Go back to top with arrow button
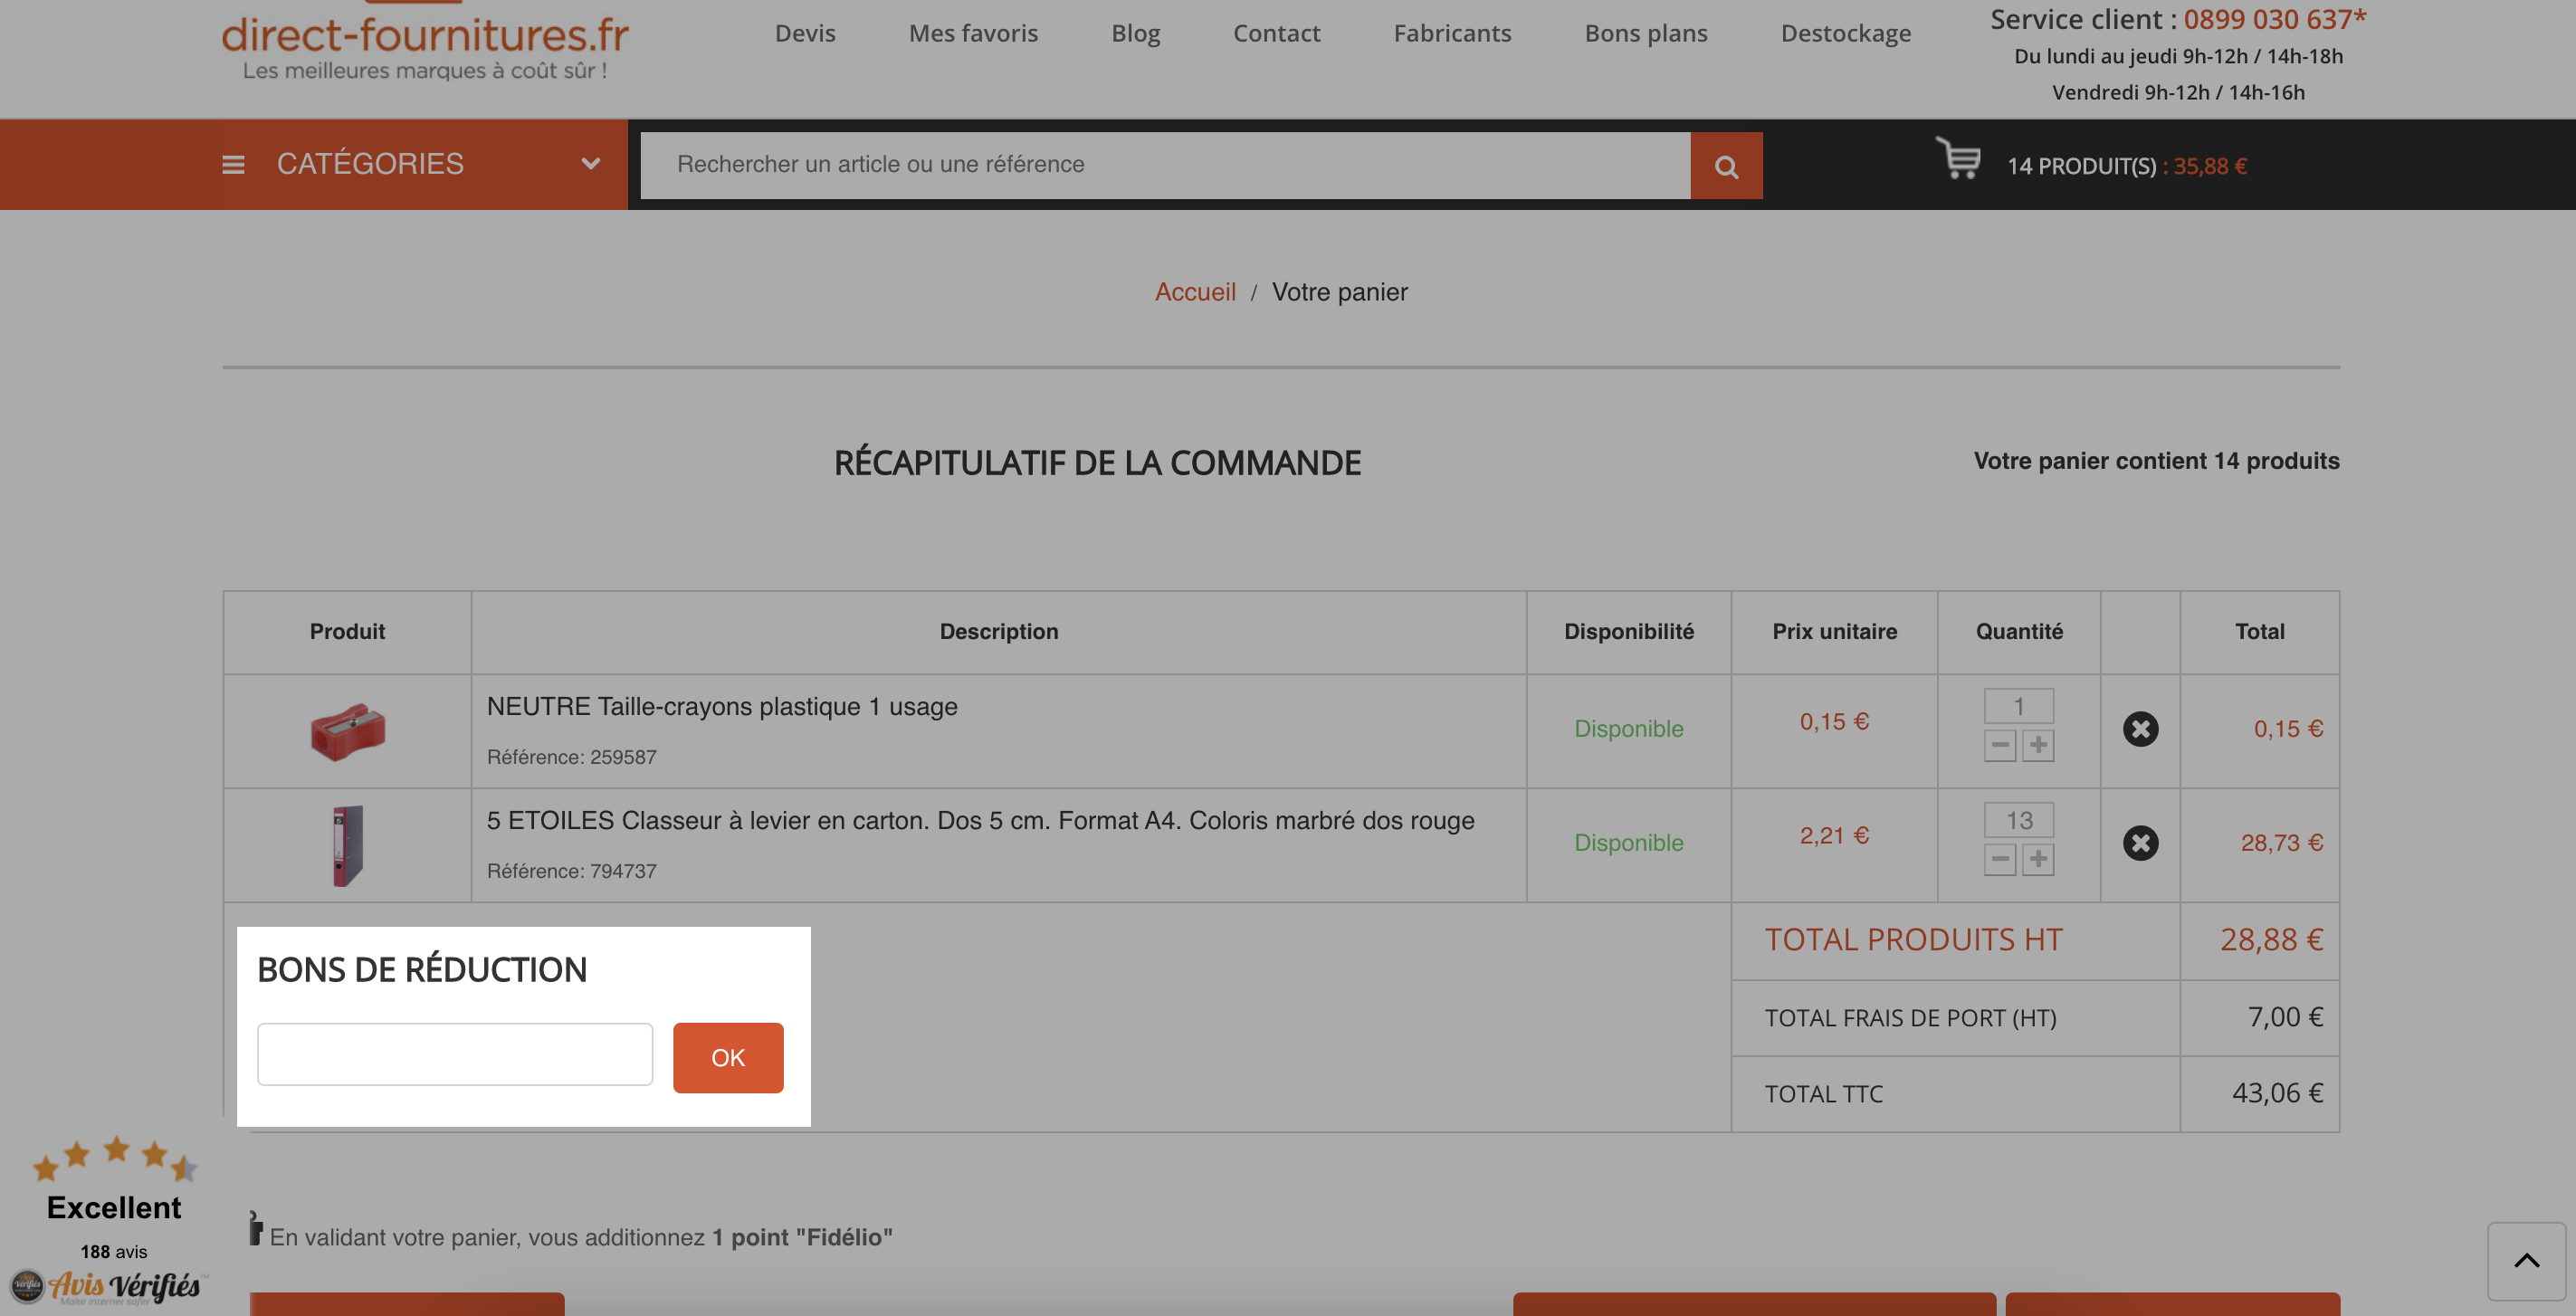Screen dimensions: 2576x1316 pos(2526,1260)
